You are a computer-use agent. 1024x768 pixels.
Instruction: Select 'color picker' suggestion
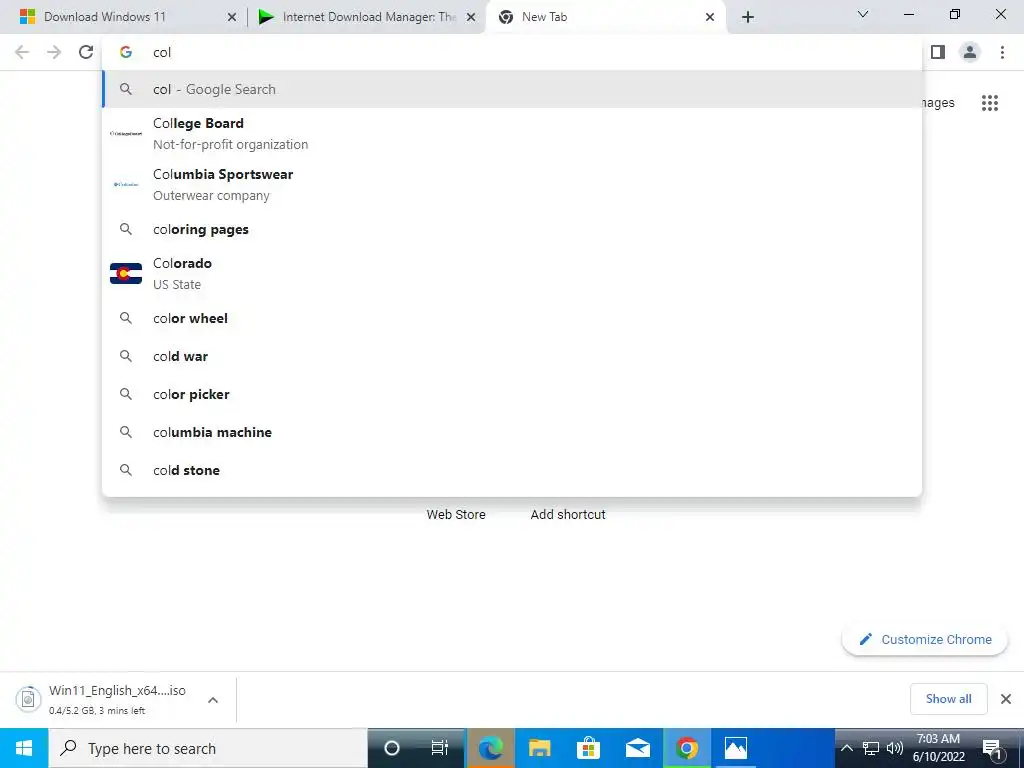point(512,394)
